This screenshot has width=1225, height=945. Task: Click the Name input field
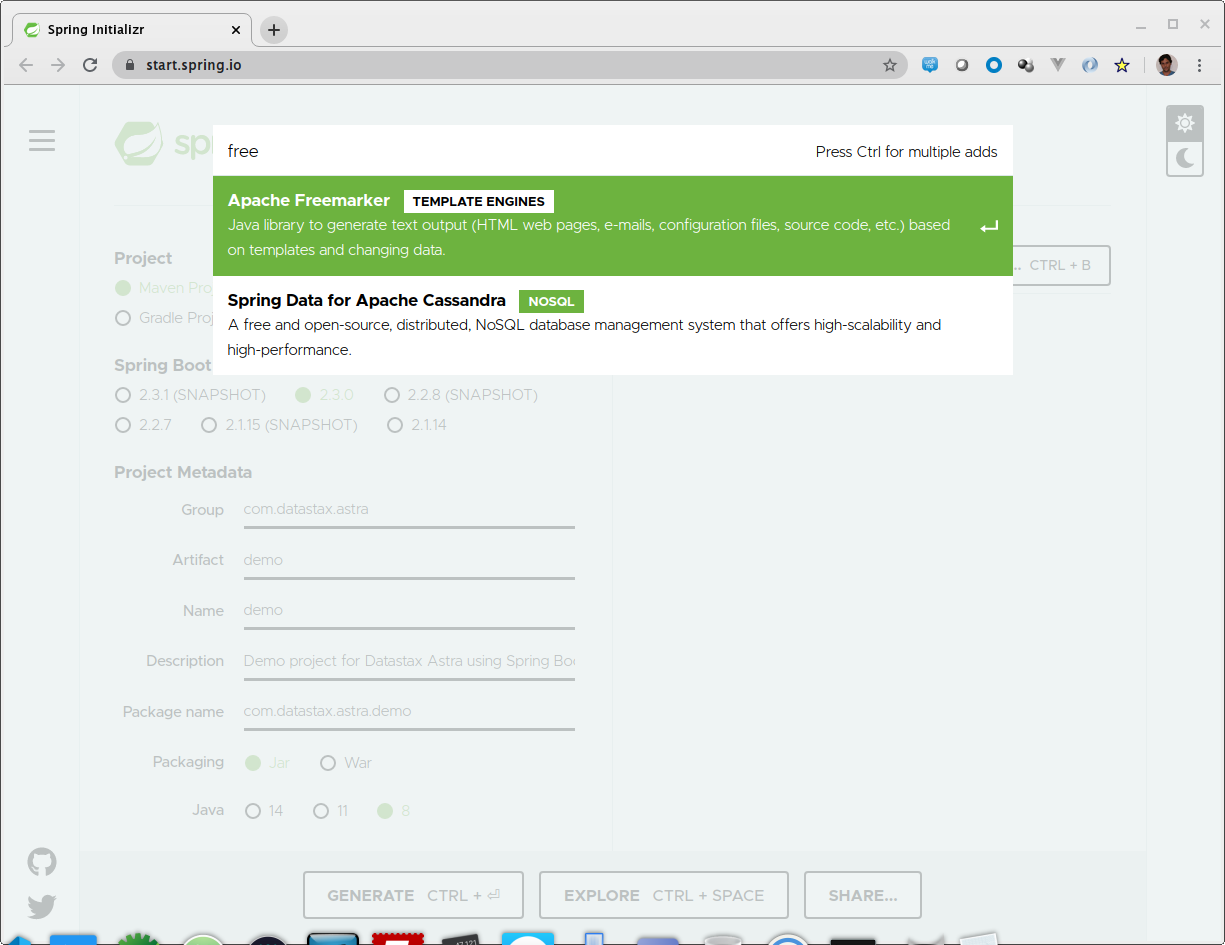coord(409,611)
